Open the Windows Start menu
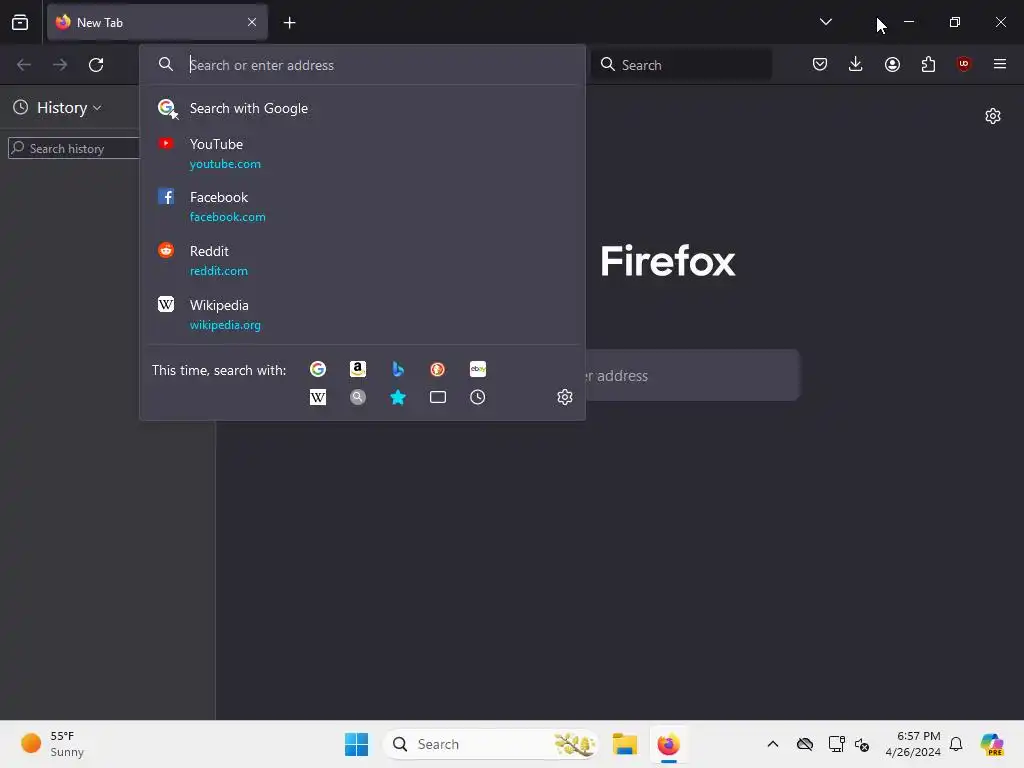 (x=357, y=744)
